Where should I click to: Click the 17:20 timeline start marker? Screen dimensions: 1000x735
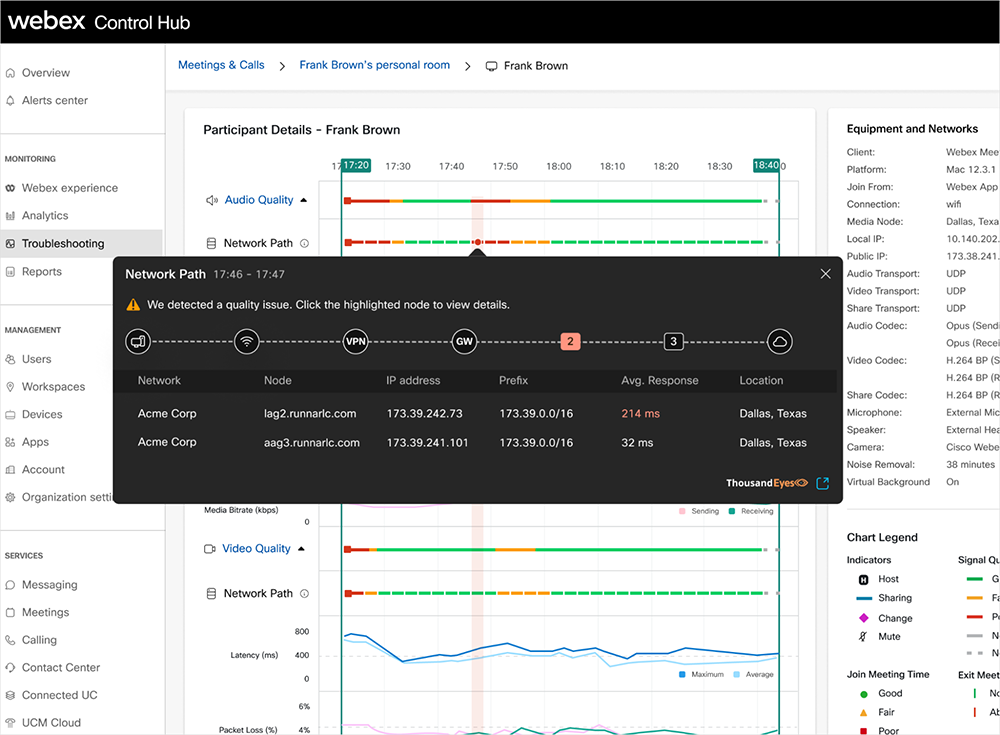click(x=355, y=165)
